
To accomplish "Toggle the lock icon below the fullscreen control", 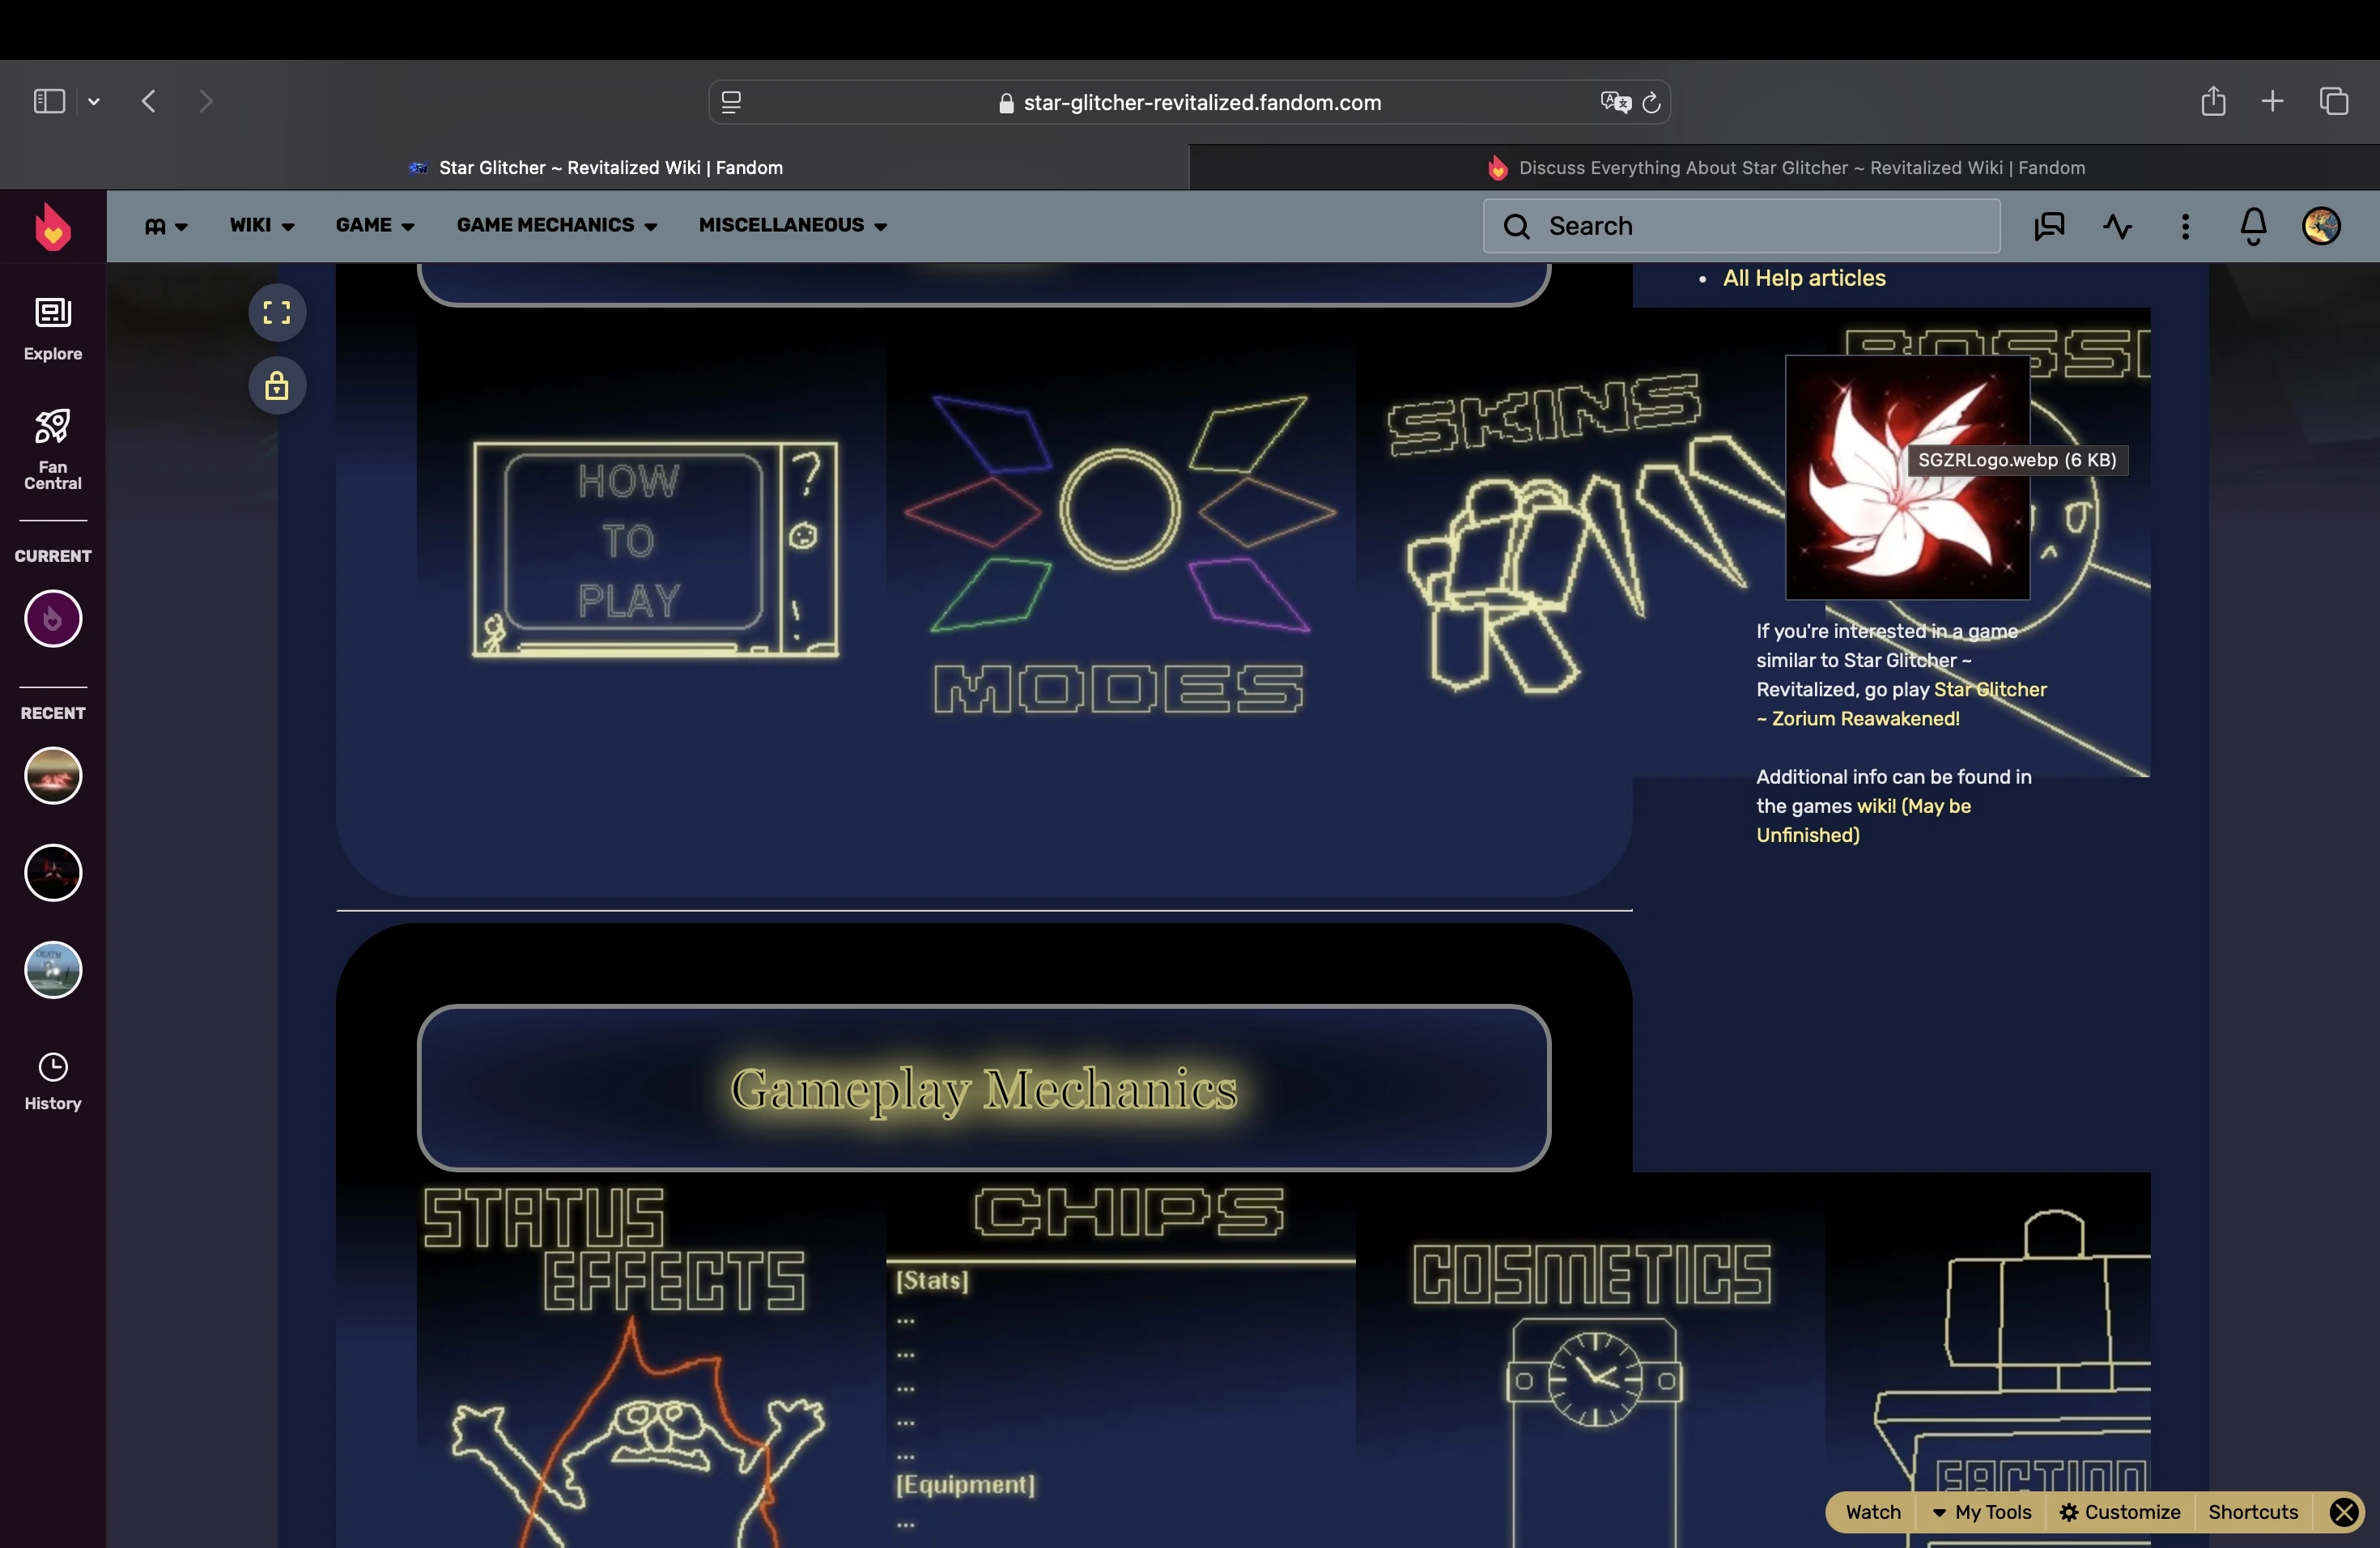I will pos(277,386).
